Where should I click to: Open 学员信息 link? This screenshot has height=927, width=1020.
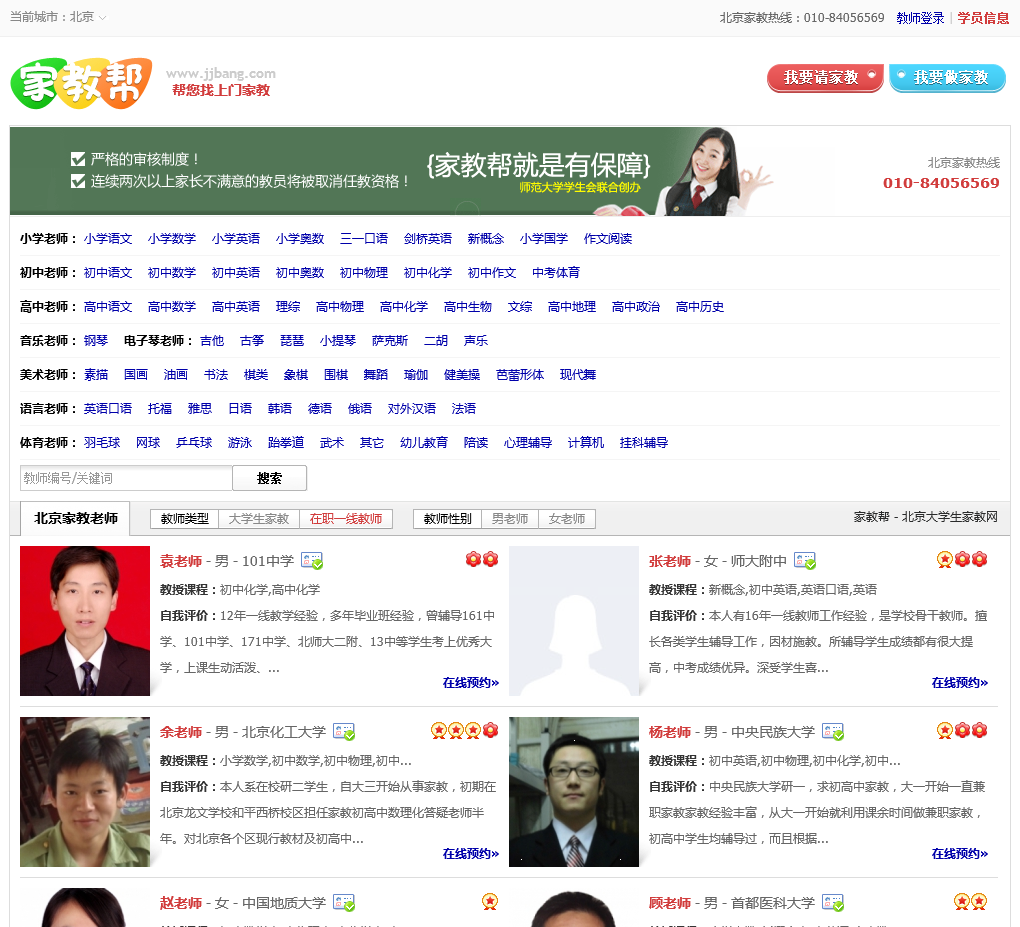tap(983, 18)
